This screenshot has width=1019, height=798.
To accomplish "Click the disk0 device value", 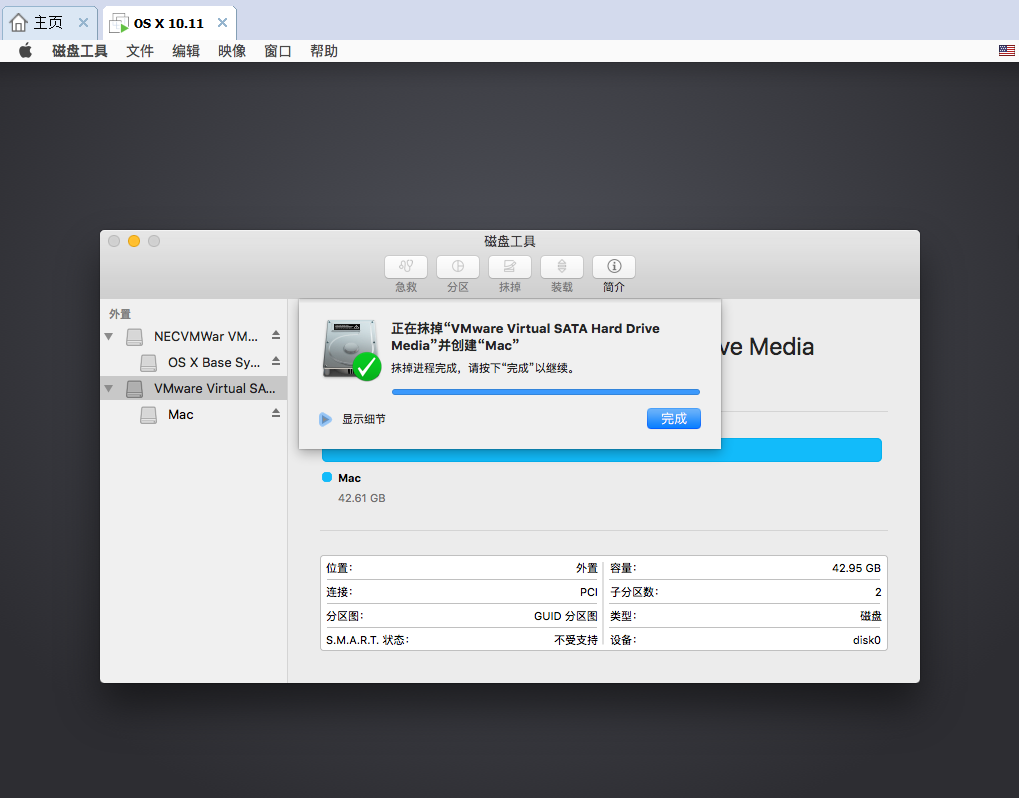I will (867, 640).
